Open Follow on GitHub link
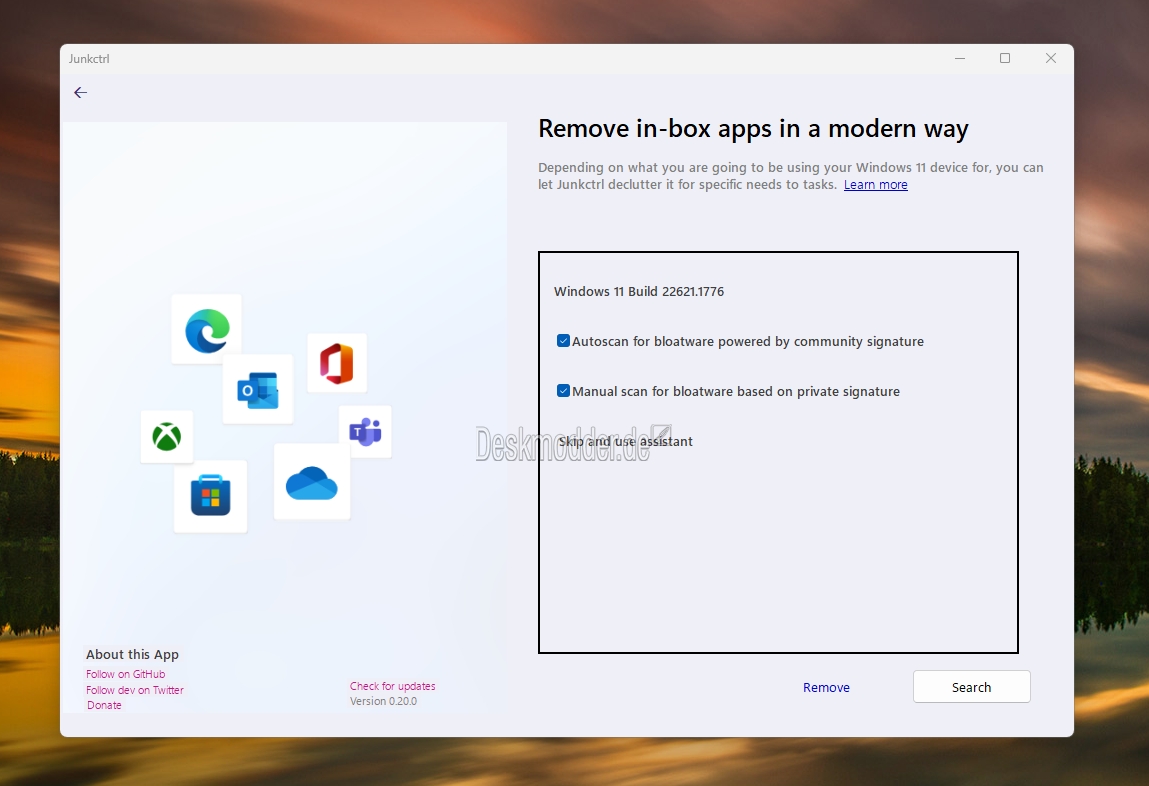This screenshot has width=1149, height=786. coord(125,674)
